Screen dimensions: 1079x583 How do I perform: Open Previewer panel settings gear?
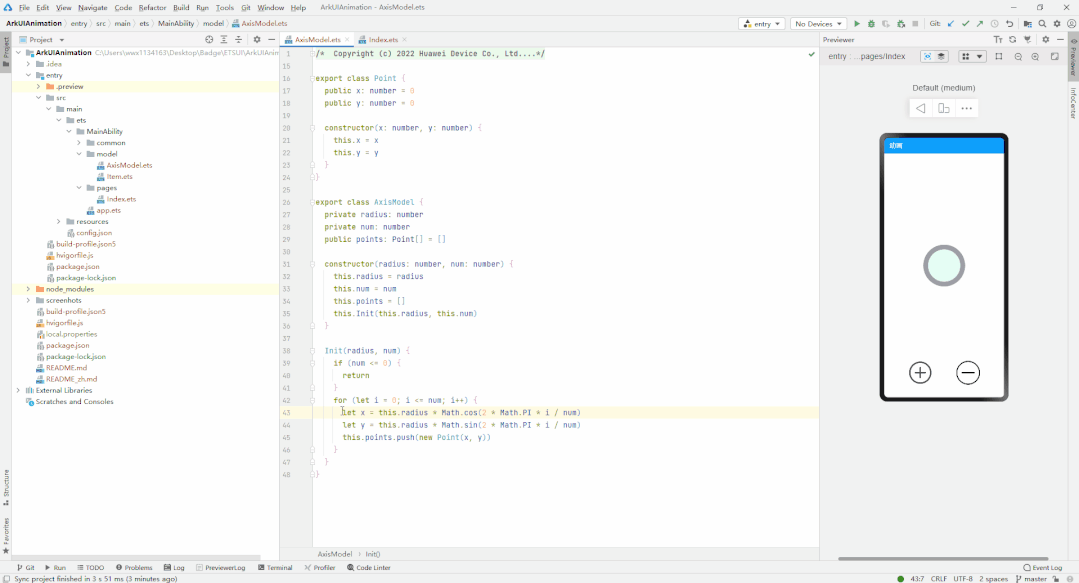coord(1046,40)
